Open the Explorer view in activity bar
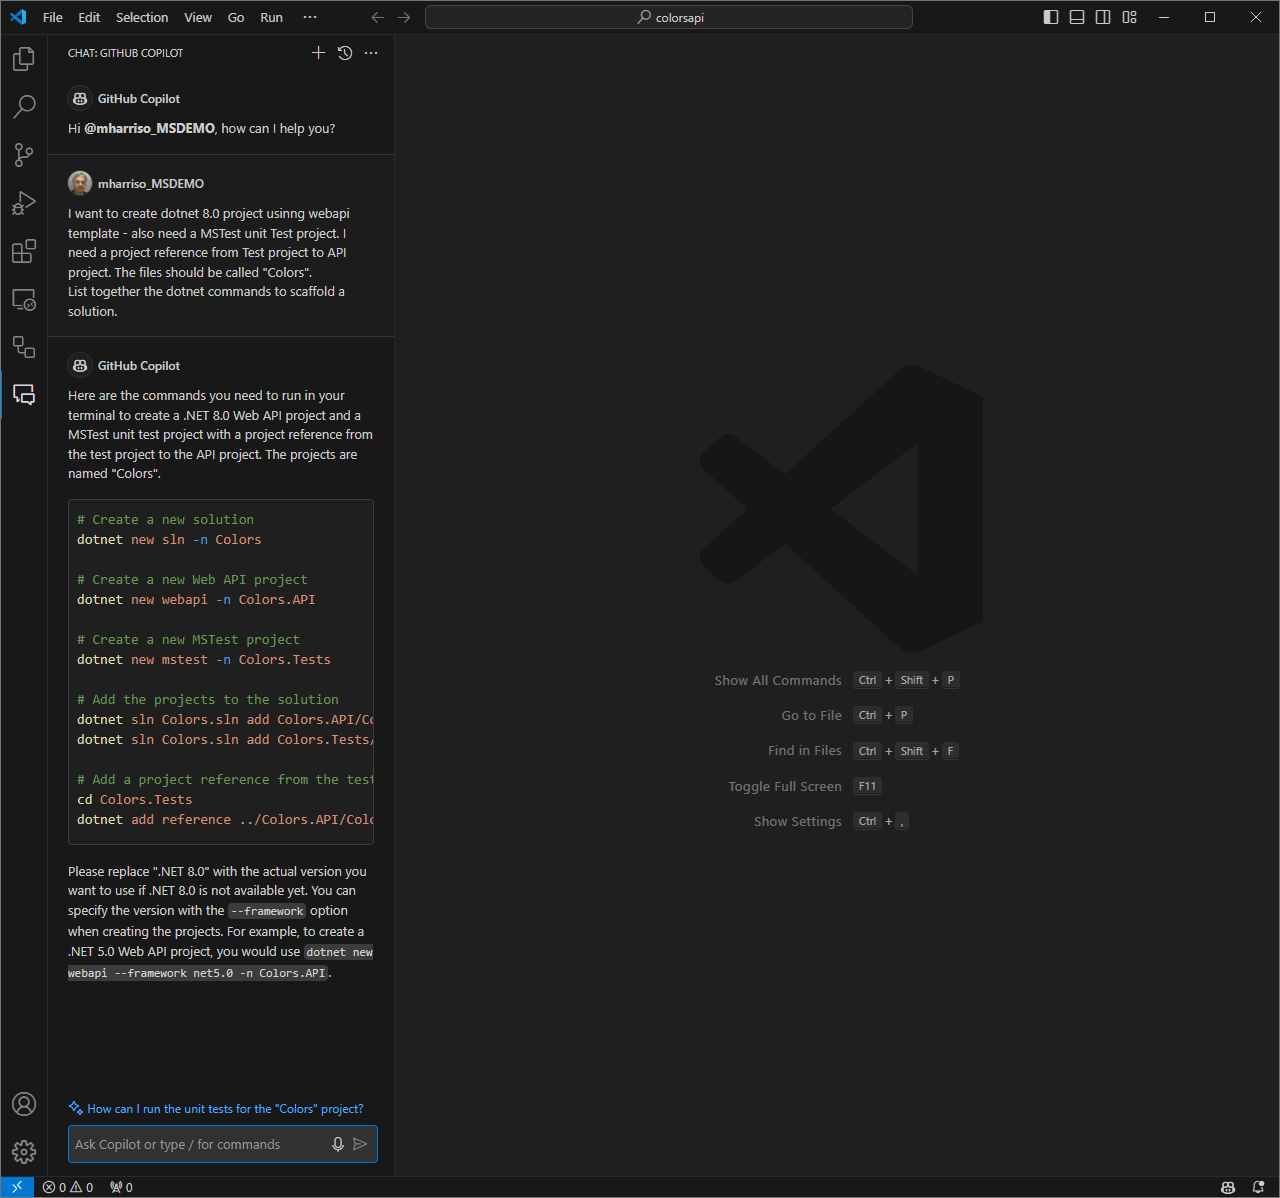1280x1198 pixels. pos(24,59)
